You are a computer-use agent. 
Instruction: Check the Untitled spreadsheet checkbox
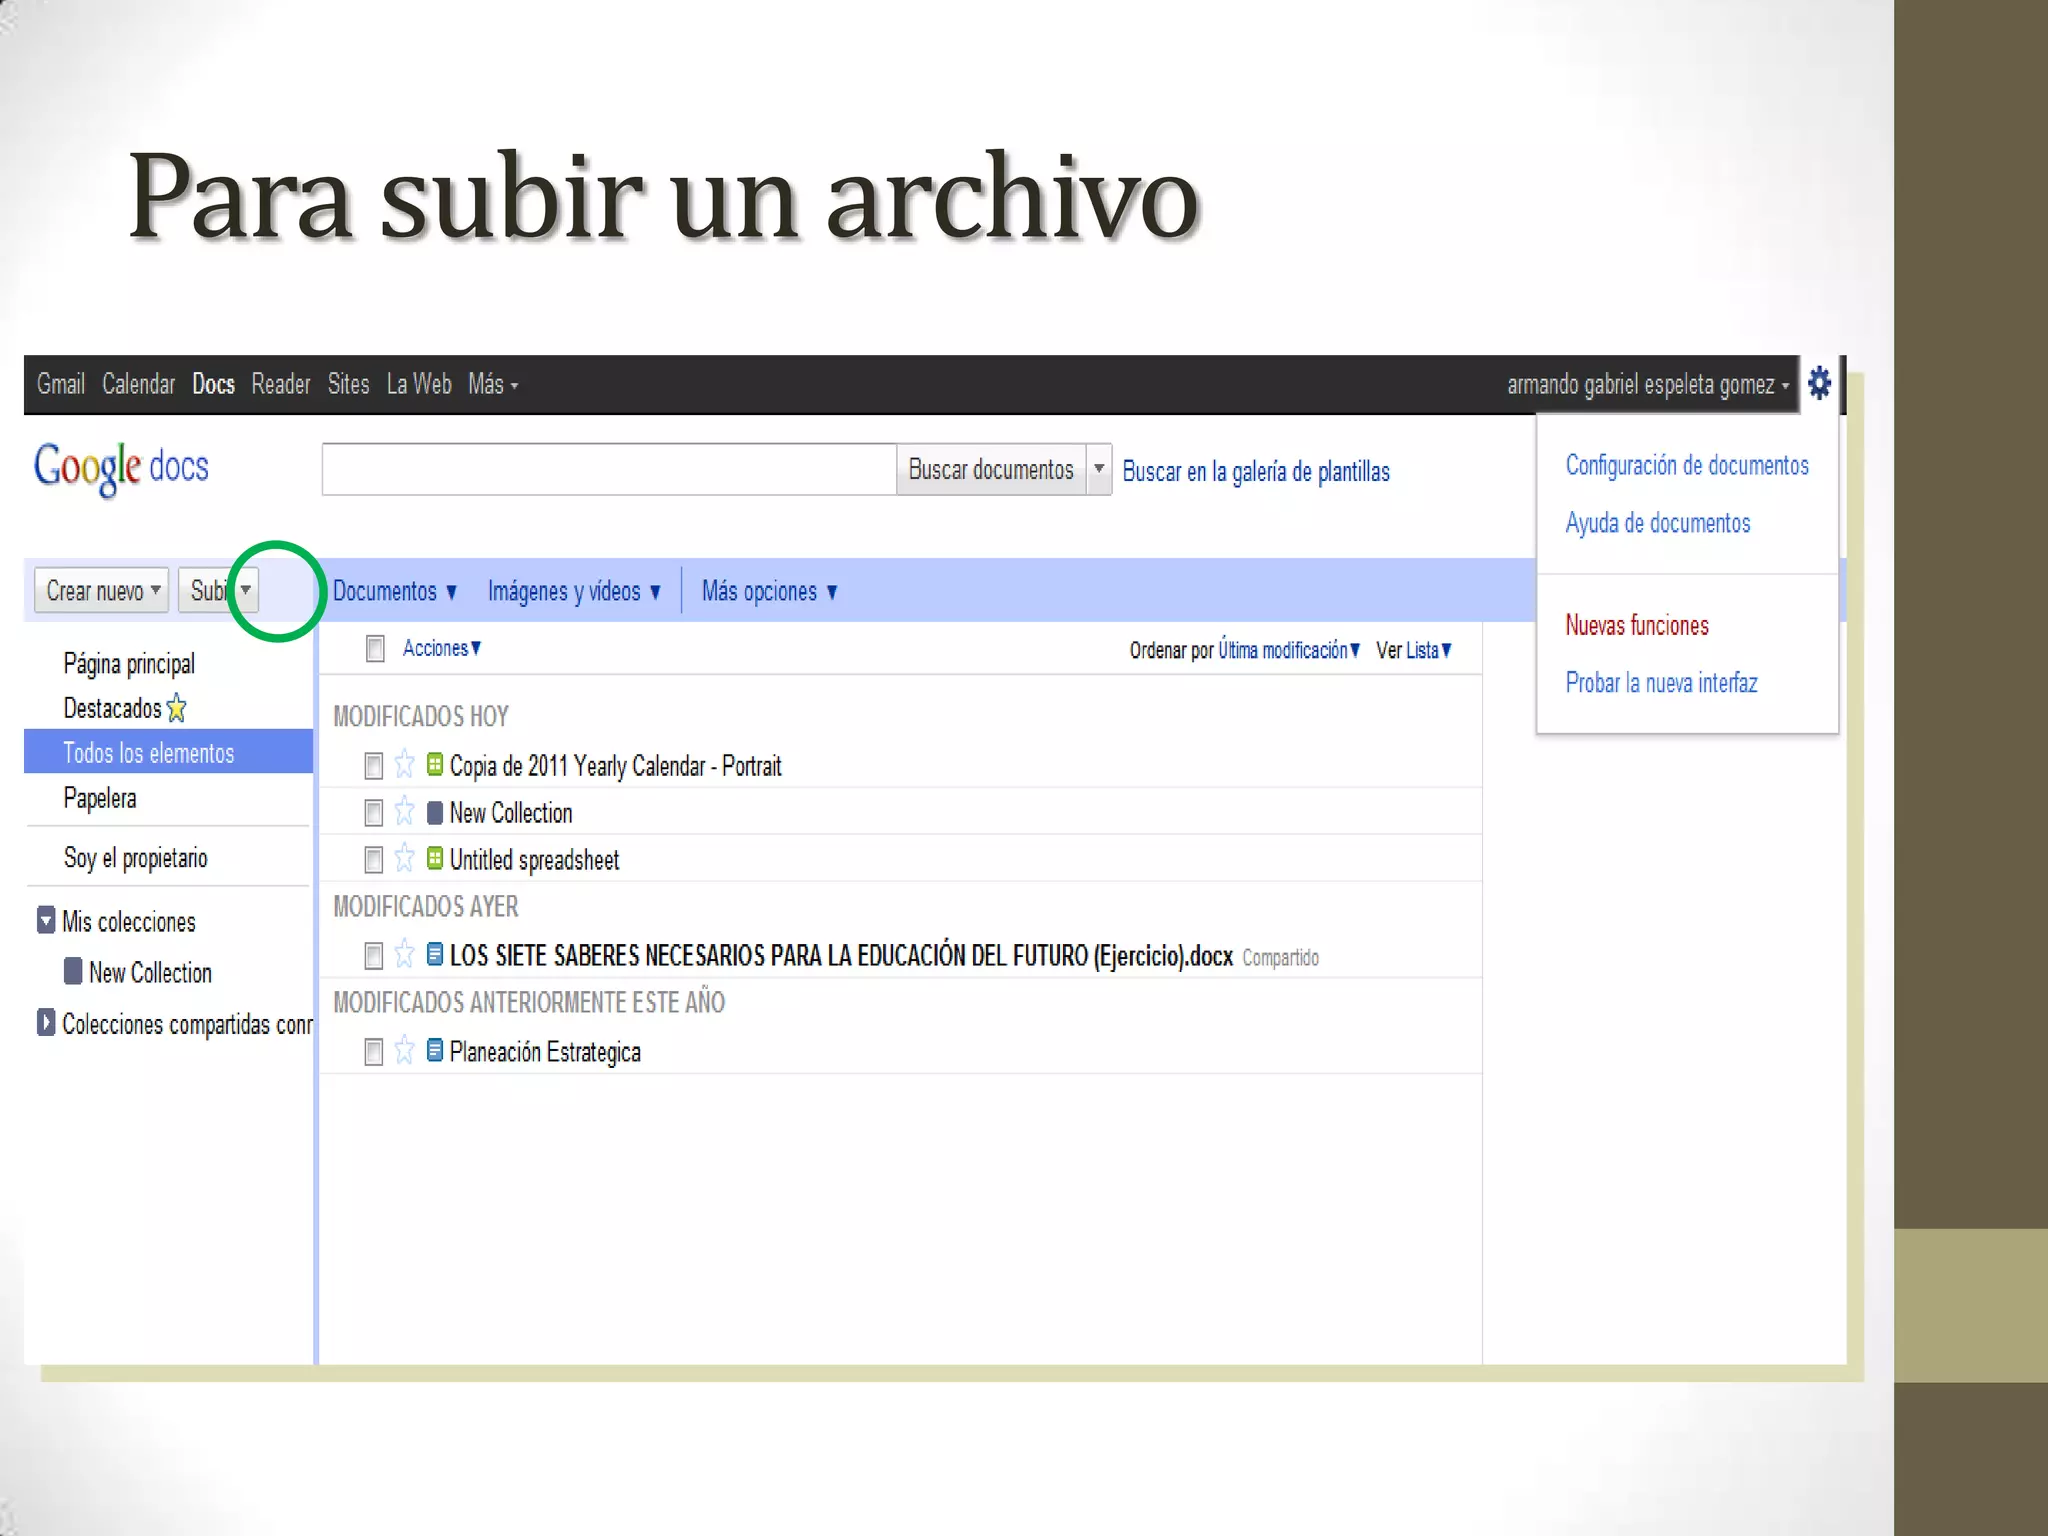click(373, 860)
